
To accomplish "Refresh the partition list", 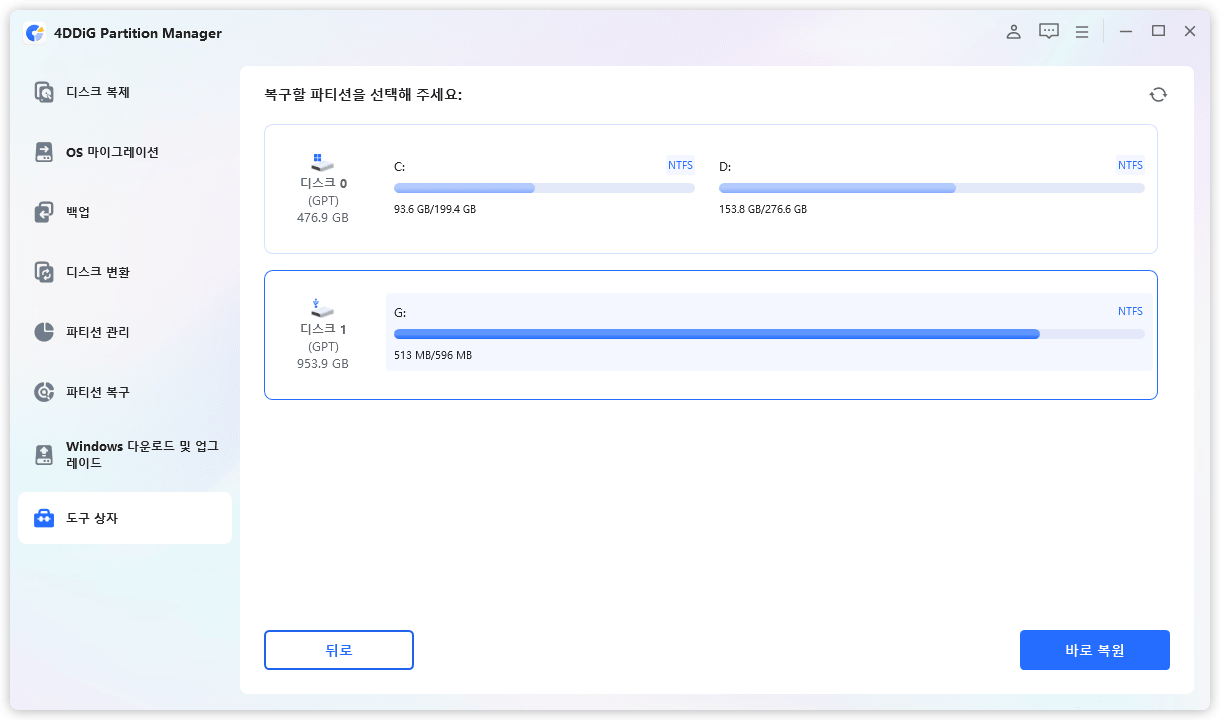I will click(1158, 93).
